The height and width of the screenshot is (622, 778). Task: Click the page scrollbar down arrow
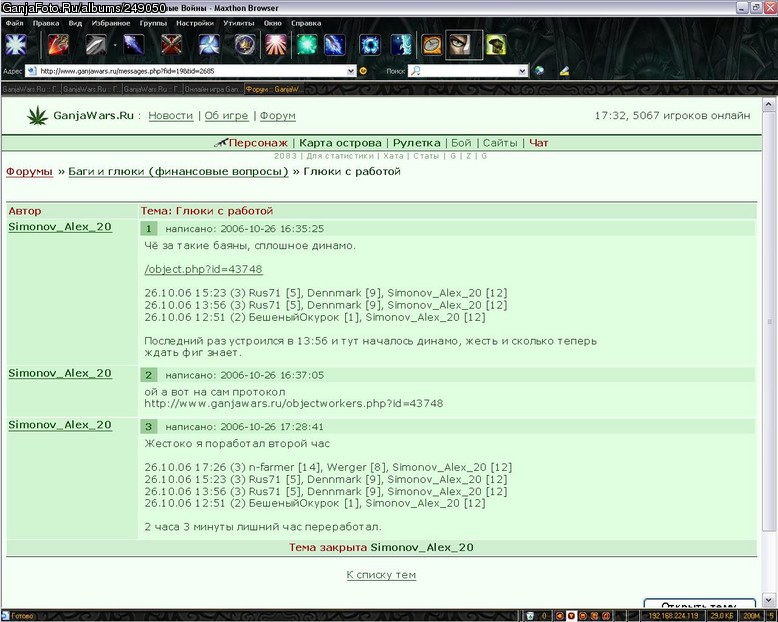click(x=768, y=600)
